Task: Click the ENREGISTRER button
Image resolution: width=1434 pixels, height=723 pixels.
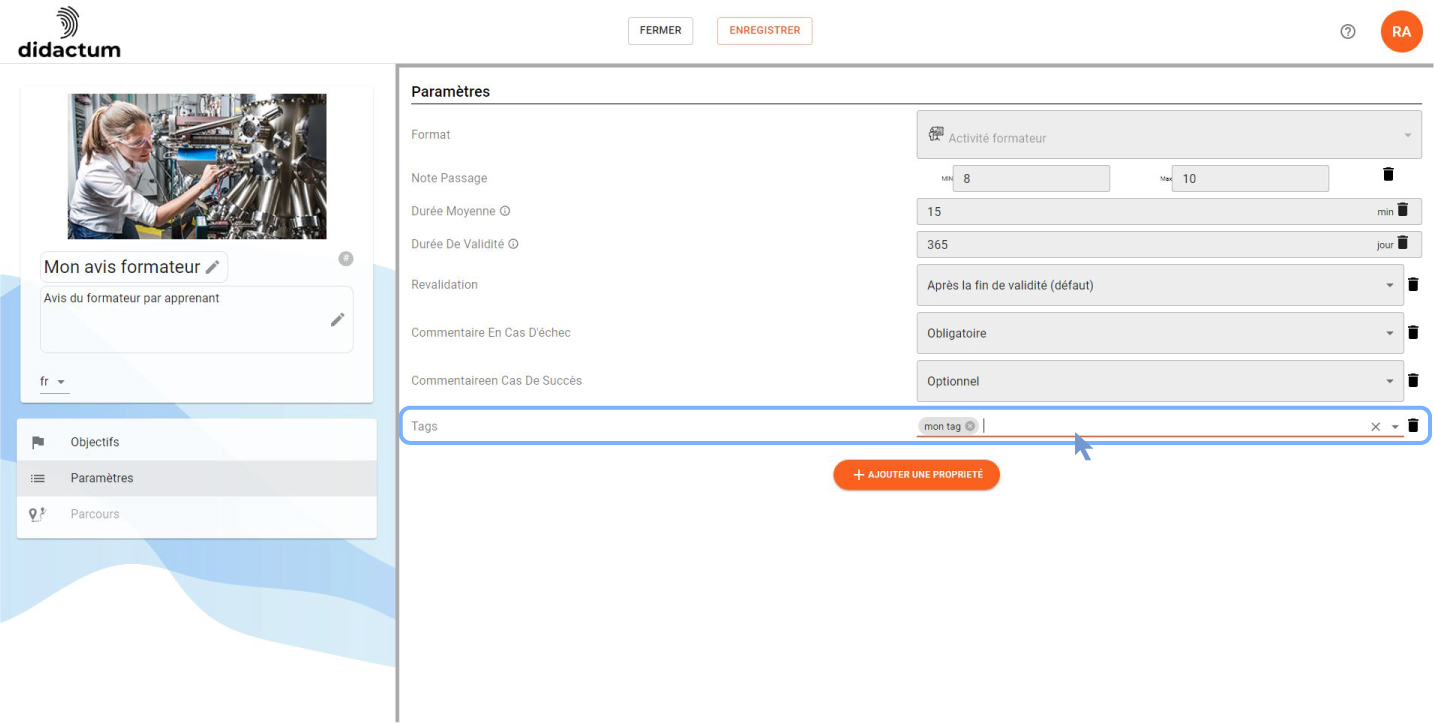Action: tap(765, 31)
